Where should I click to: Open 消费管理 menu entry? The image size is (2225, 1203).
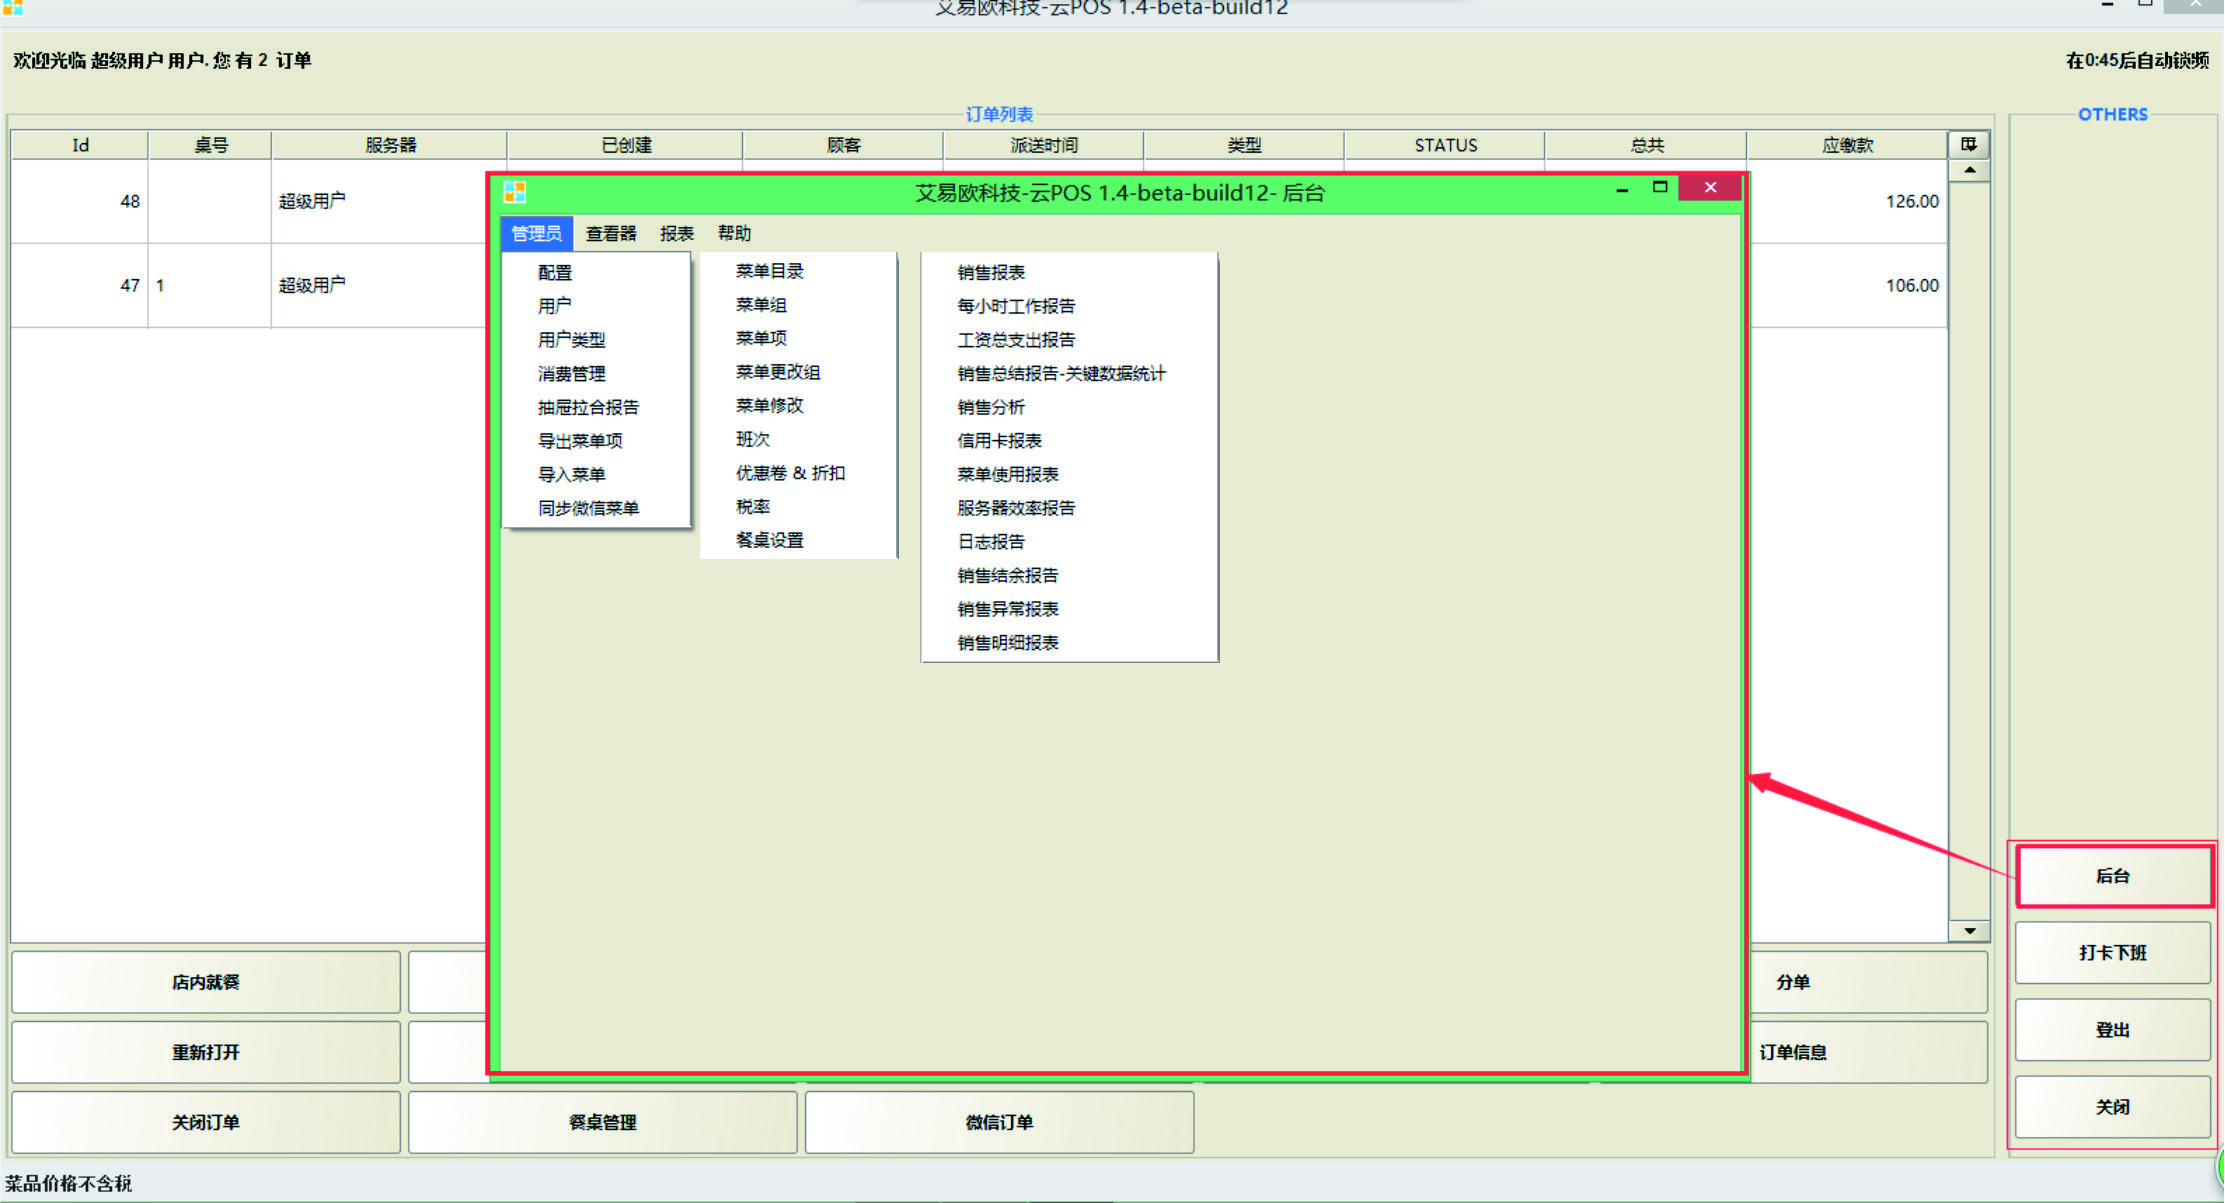click(571, 374)
